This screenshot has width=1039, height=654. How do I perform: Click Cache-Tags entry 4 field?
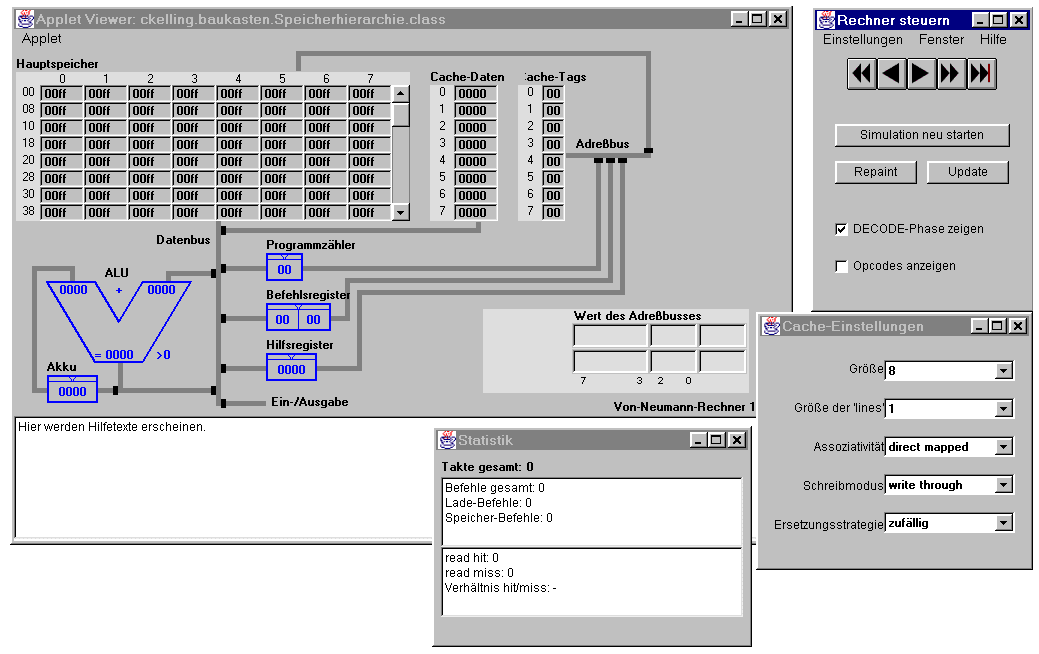click(x=553, y=161)
